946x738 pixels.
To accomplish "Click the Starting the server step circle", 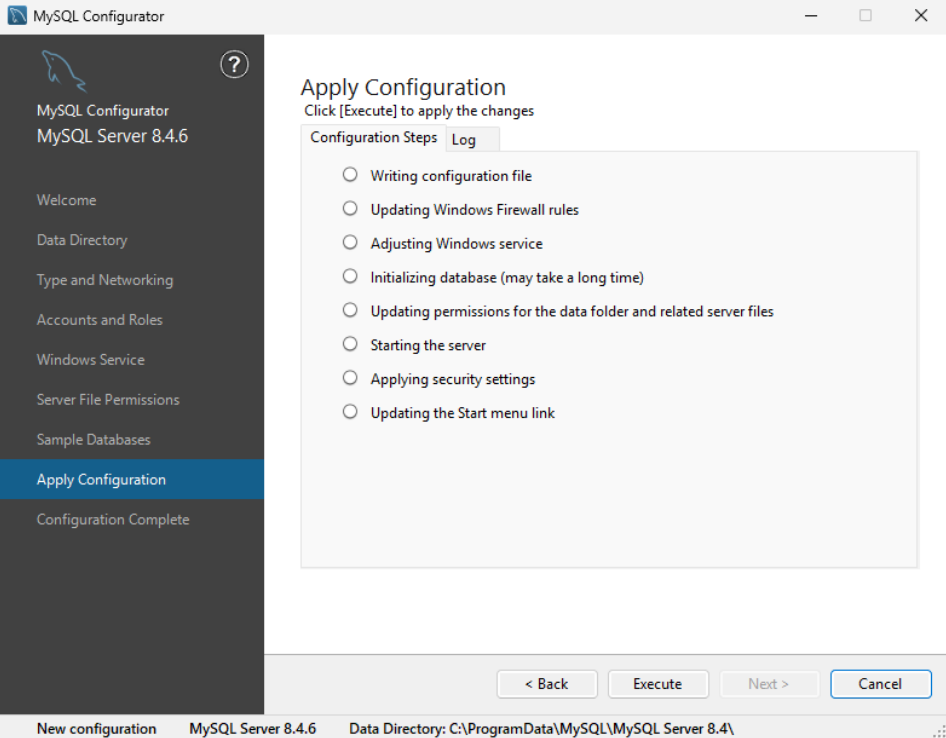I will tap(350, 344).
